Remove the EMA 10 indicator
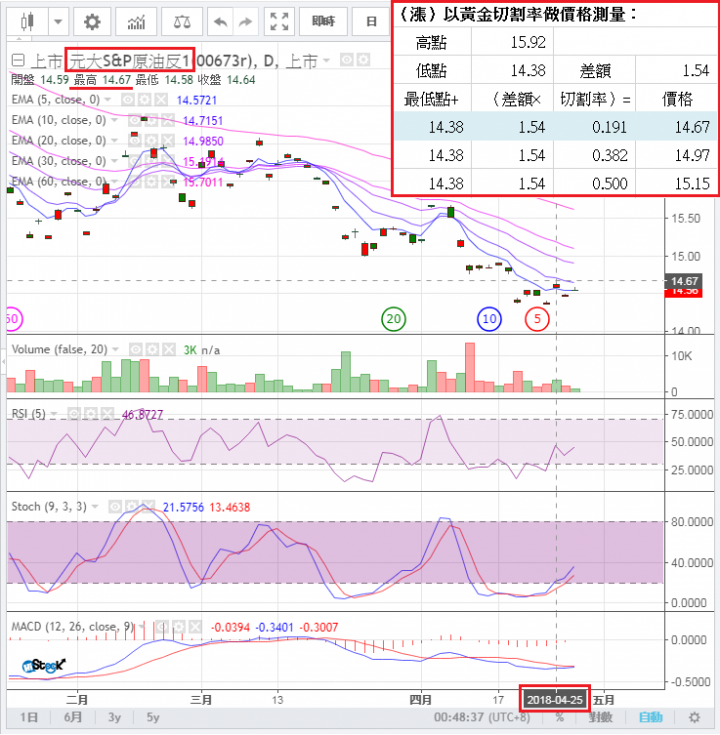This screenshot has height=735, width=720. click(167, 120)
